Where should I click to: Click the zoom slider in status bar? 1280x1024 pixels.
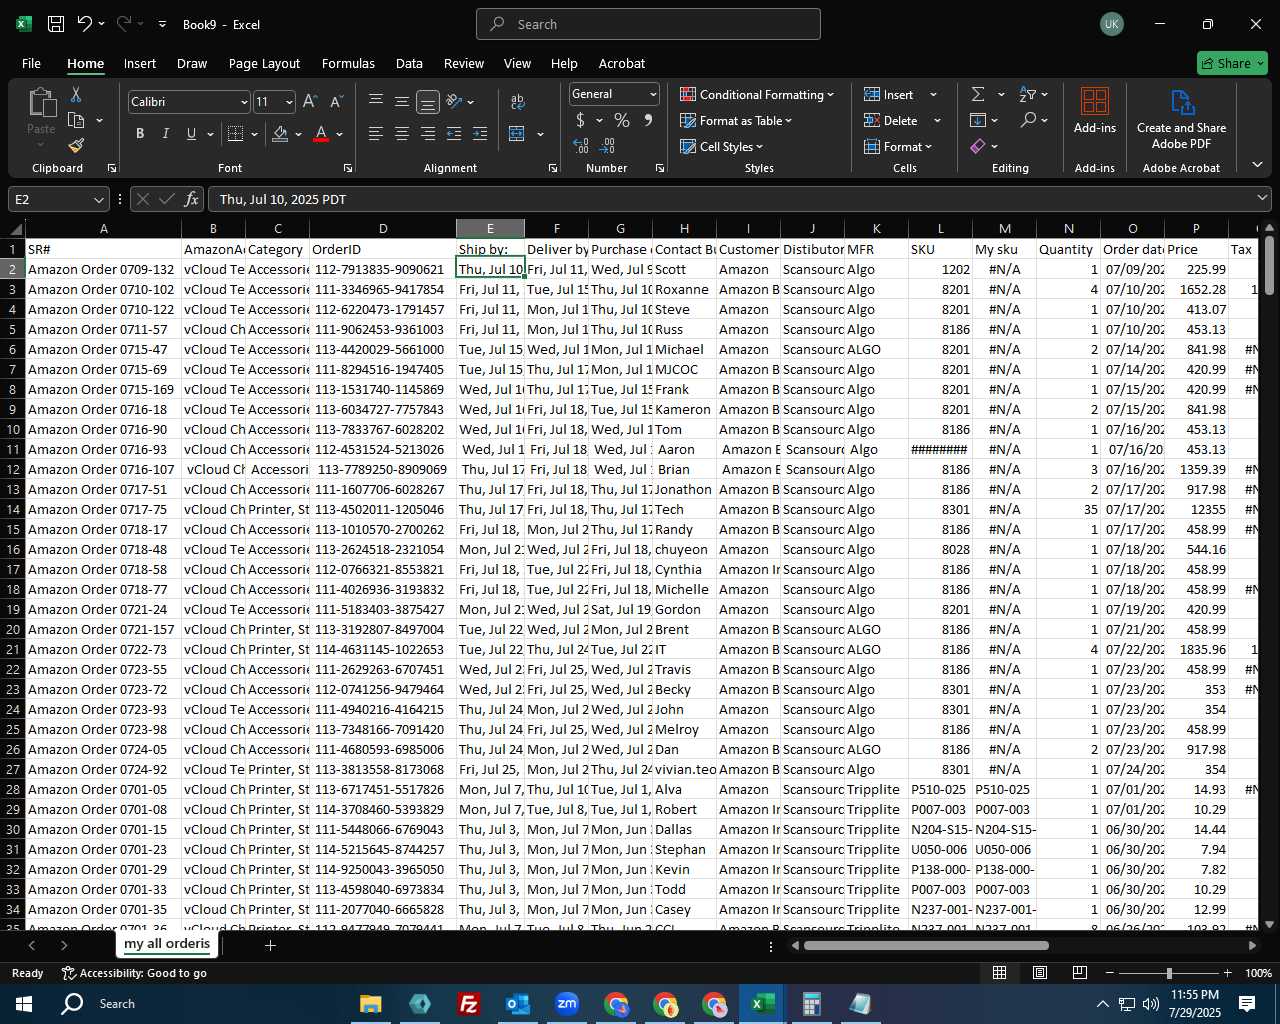point(1168,973)
